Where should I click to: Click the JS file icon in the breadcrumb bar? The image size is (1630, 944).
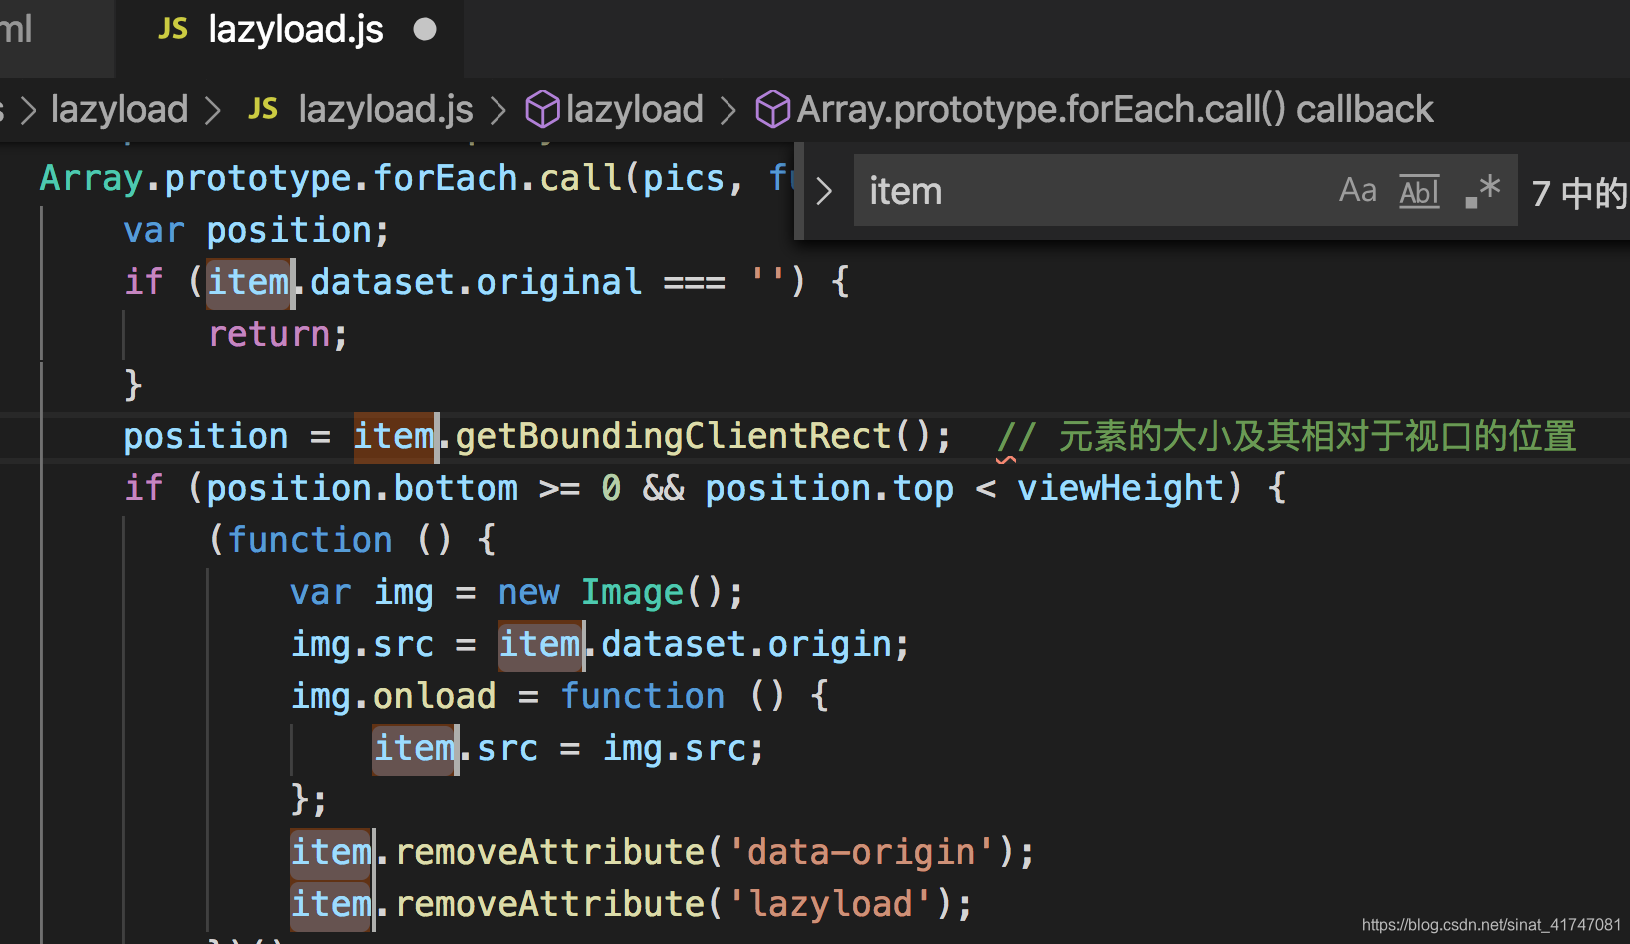click(262, 108)
